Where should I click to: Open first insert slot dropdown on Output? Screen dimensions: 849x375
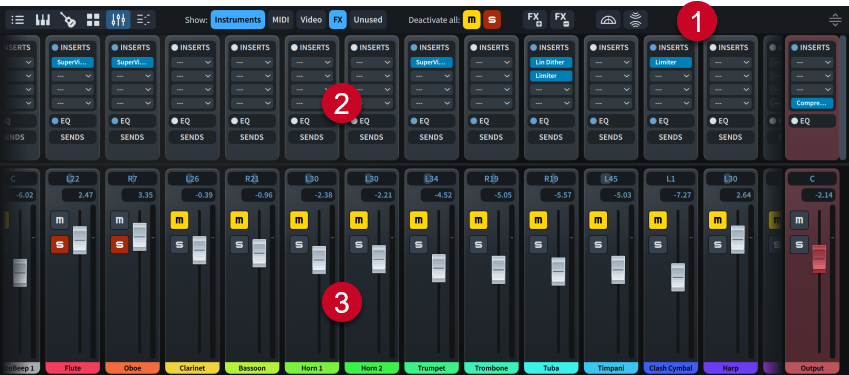click(x=812, y=62)
